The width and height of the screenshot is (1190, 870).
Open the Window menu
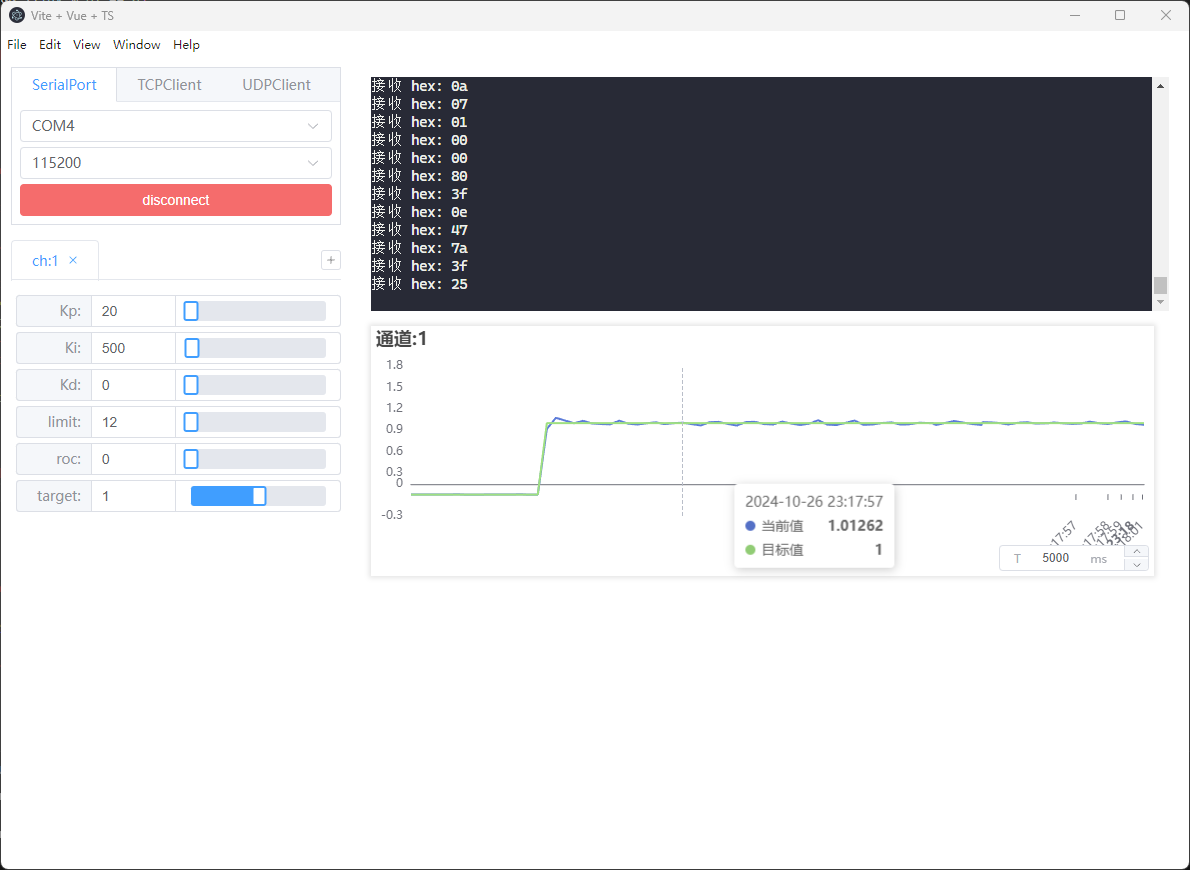(136, 45)
